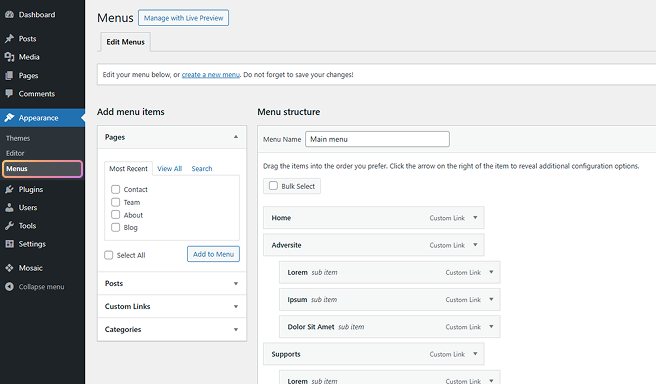656x384 pixels.
Task: Select the Supports menu item bar
Action: pos(374,354)
